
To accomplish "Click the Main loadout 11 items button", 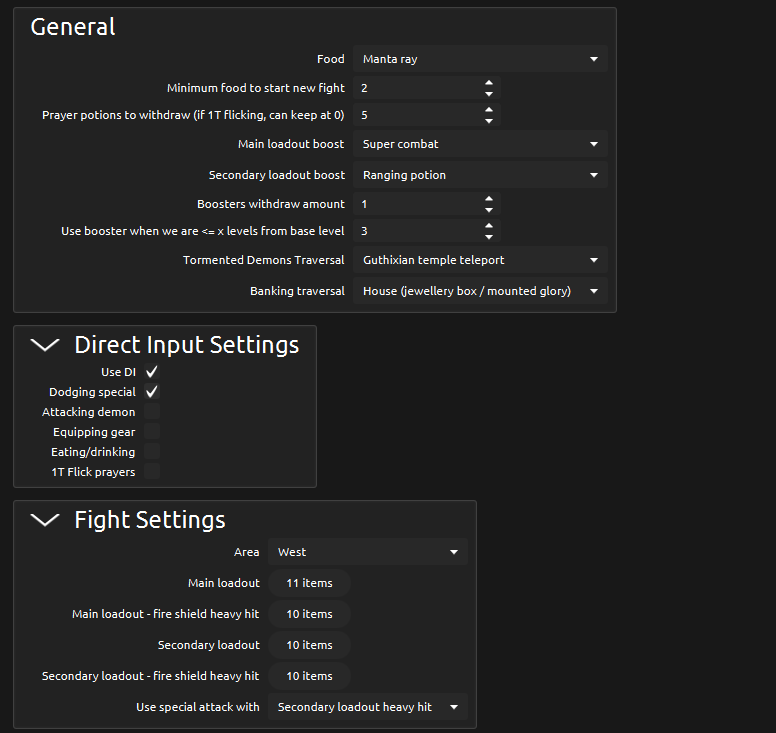I will 309,583.
